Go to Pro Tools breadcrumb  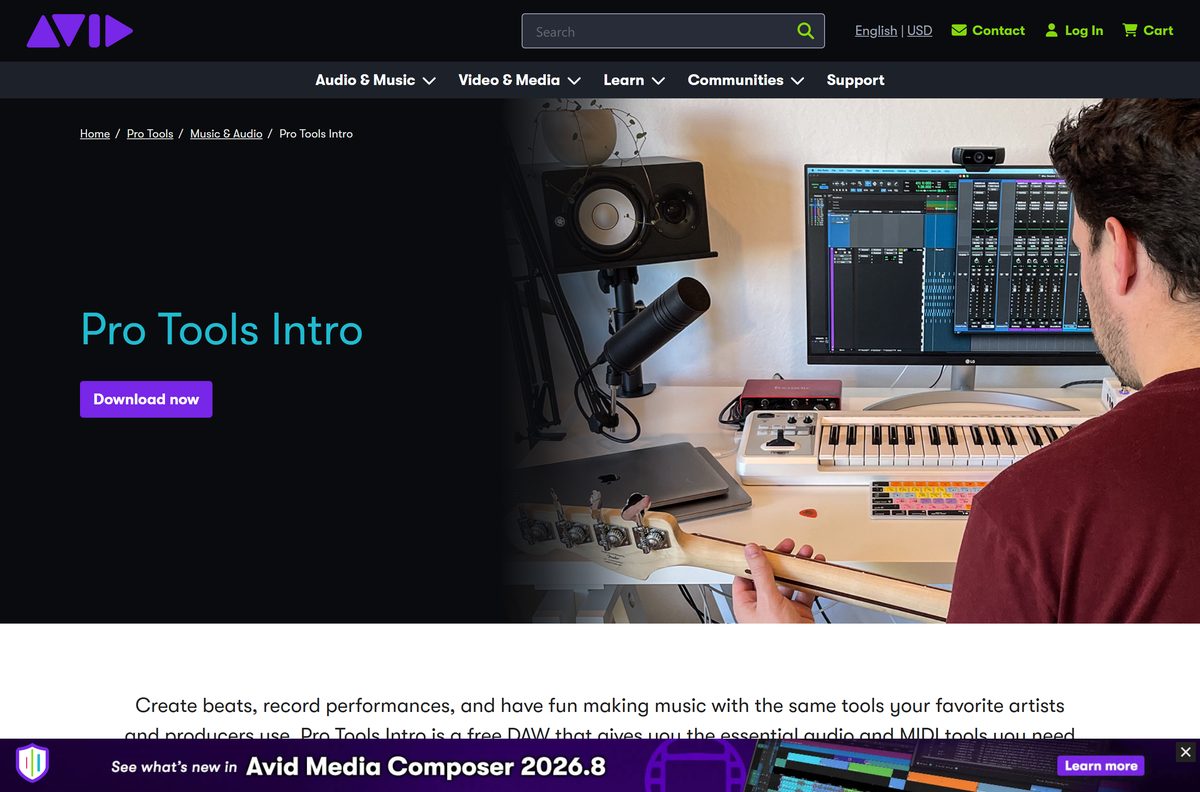click(x=150, y=134)
